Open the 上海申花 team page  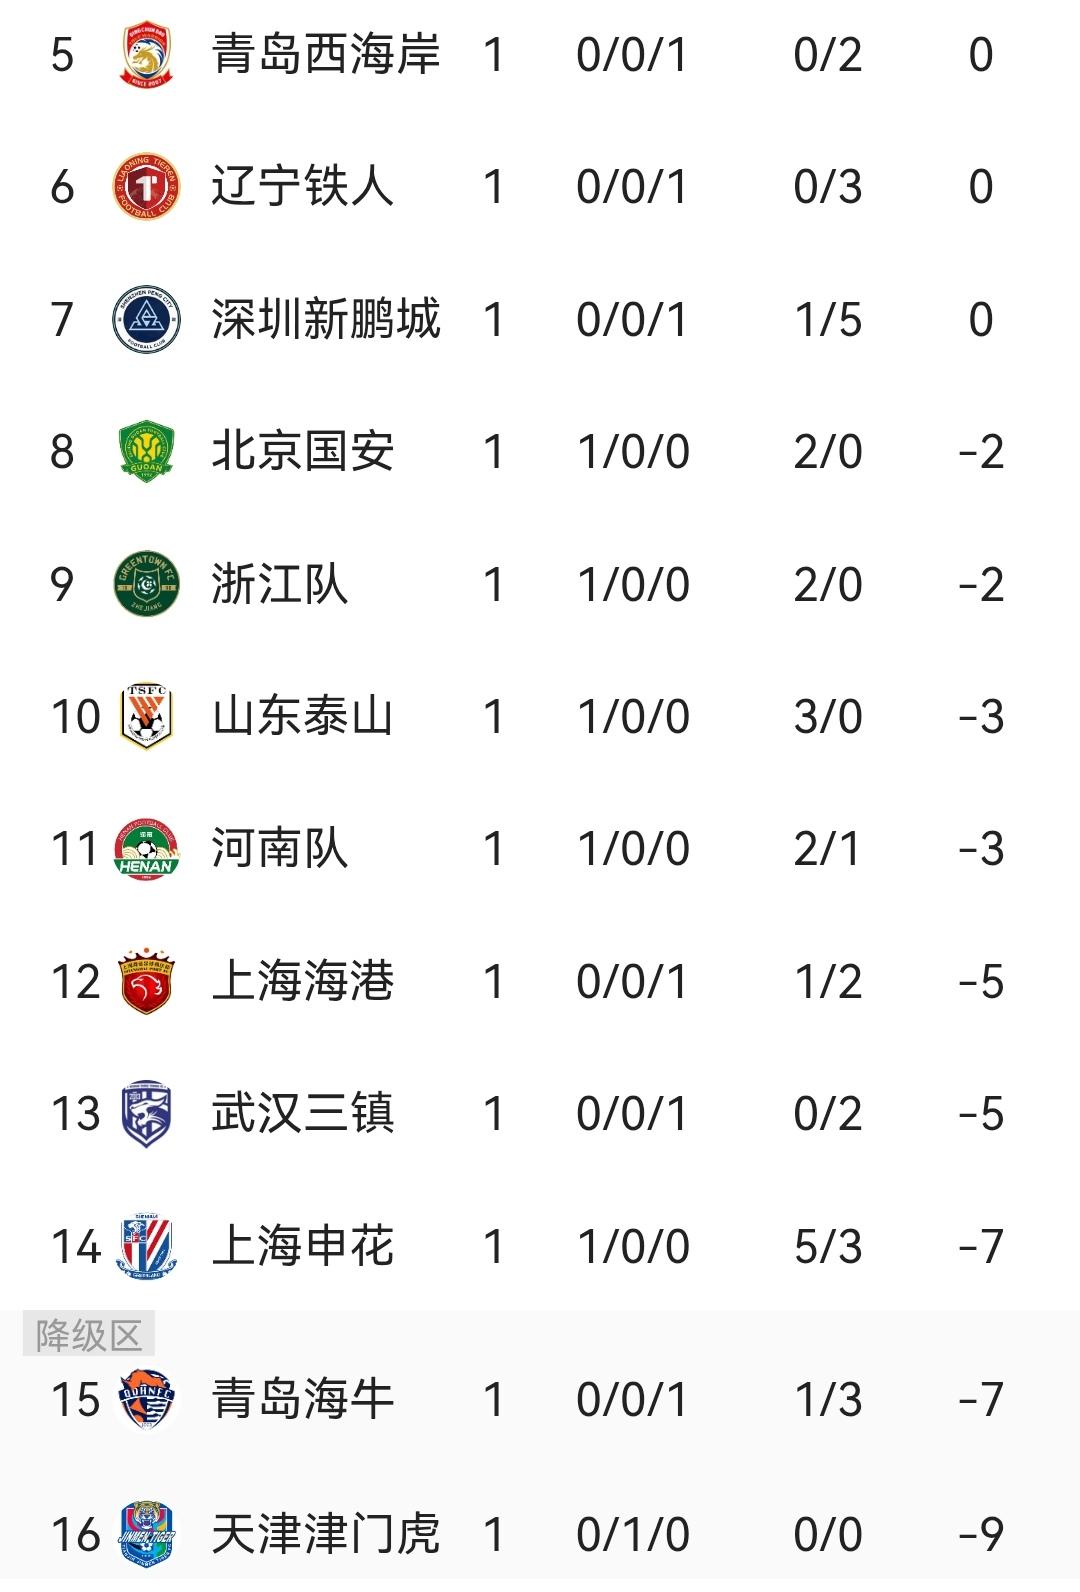coord(303,1247)
